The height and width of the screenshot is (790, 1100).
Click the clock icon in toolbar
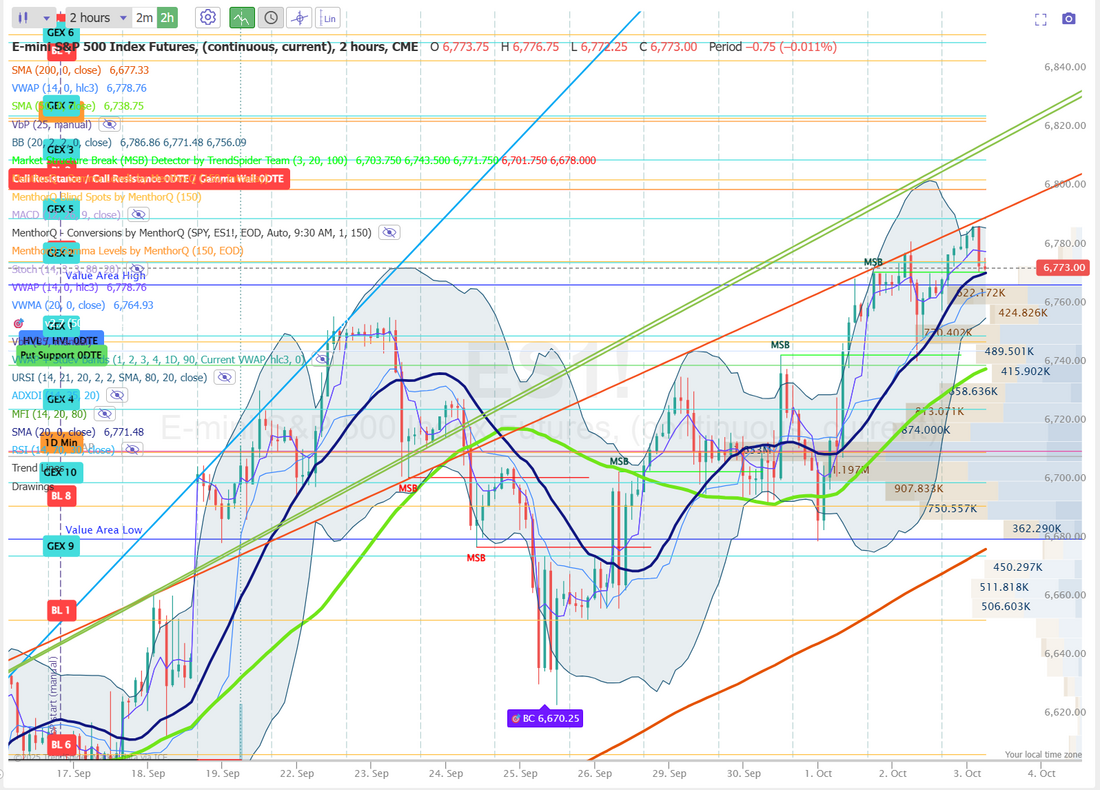click(x=270, y=18)
